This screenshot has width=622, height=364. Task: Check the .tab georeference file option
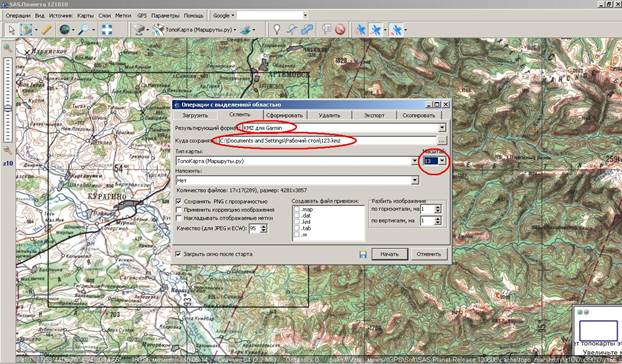pos(297,228)
